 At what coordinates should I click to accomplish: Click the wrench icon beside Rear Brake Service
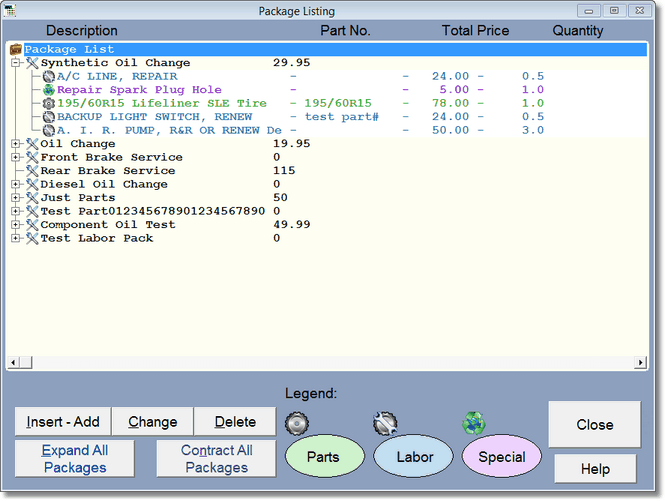(x=32, y=171)
